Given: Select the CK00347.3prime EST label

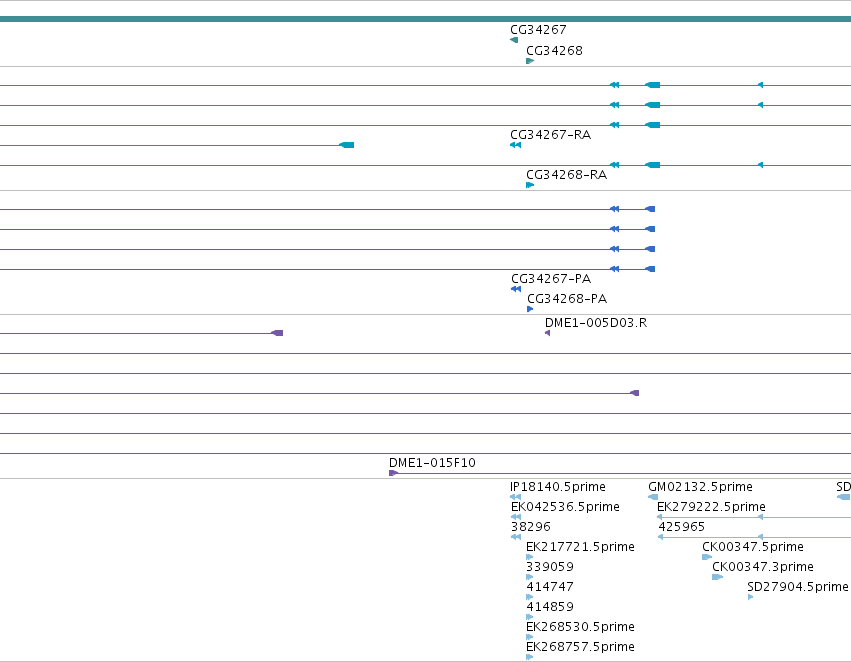Looking at the screenshot, I should [763, 567].
